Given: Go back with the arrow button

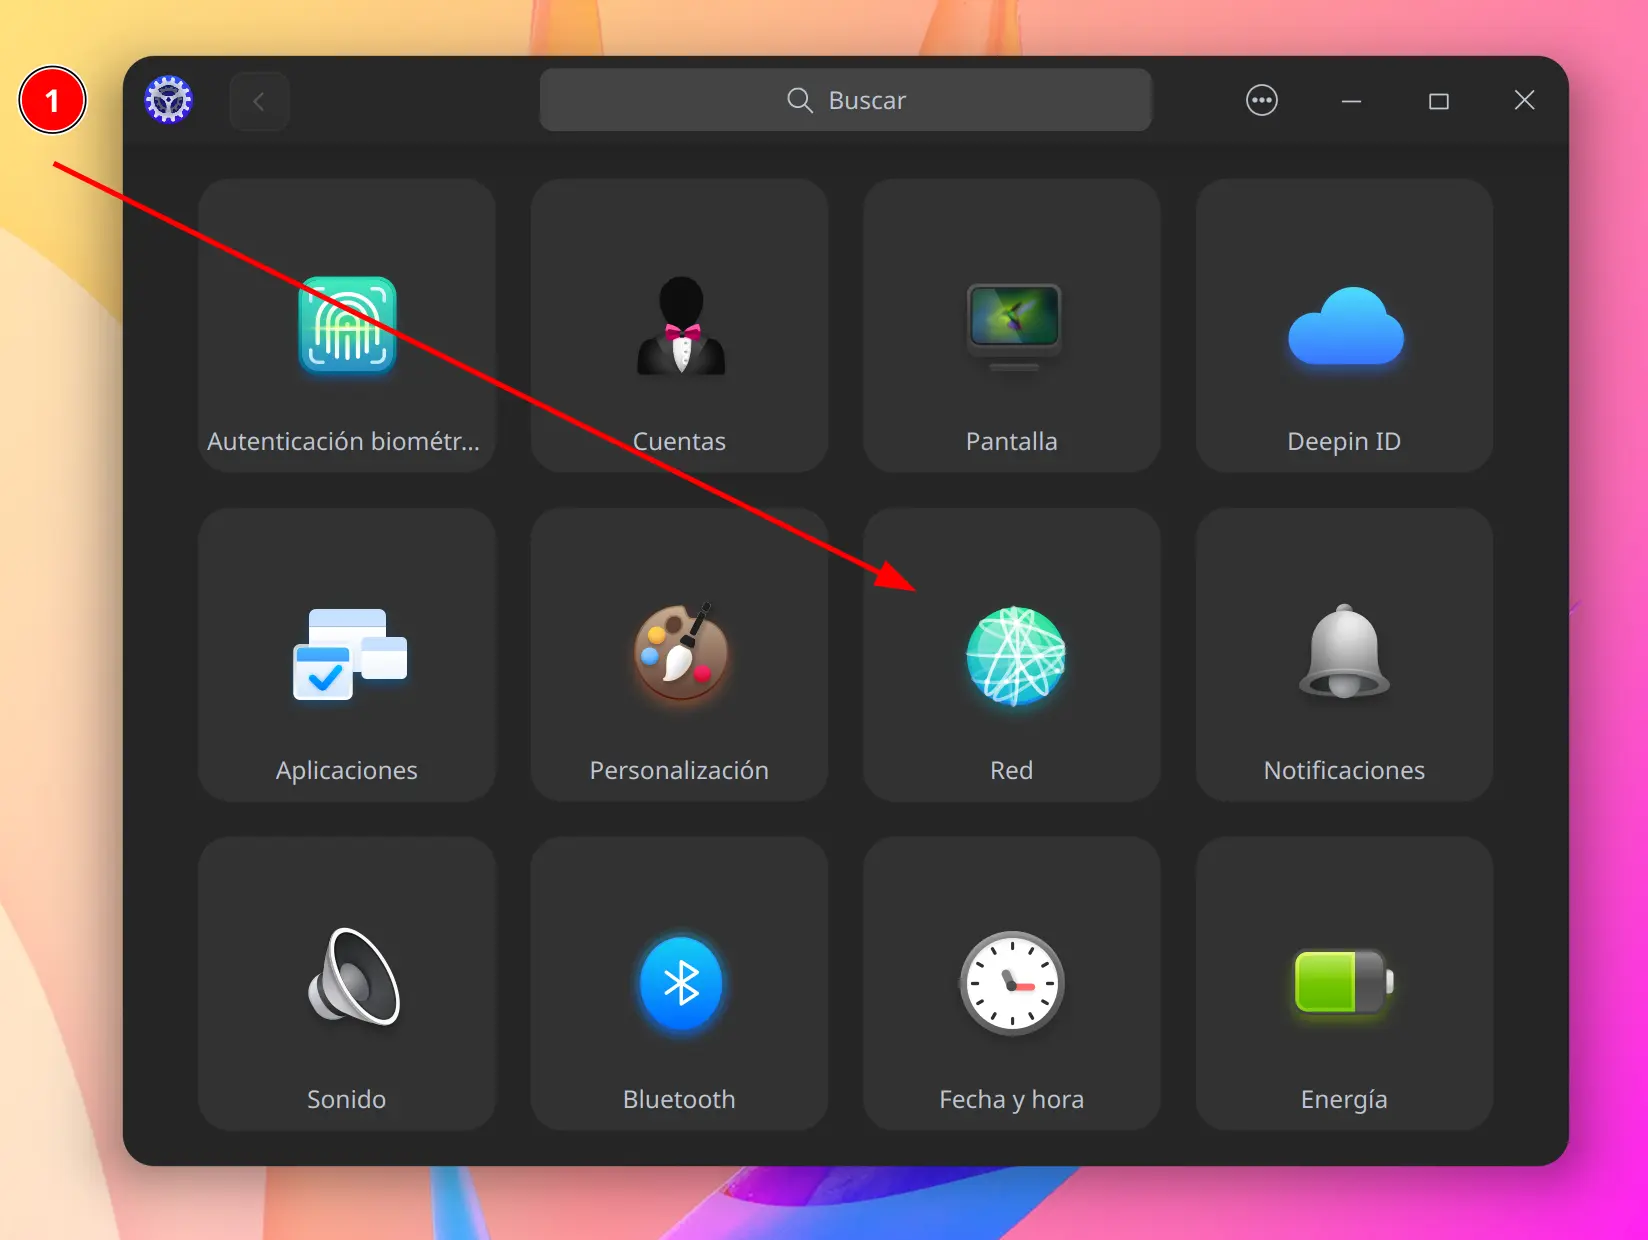Looking at the screenshot, I should pos(259,101).
